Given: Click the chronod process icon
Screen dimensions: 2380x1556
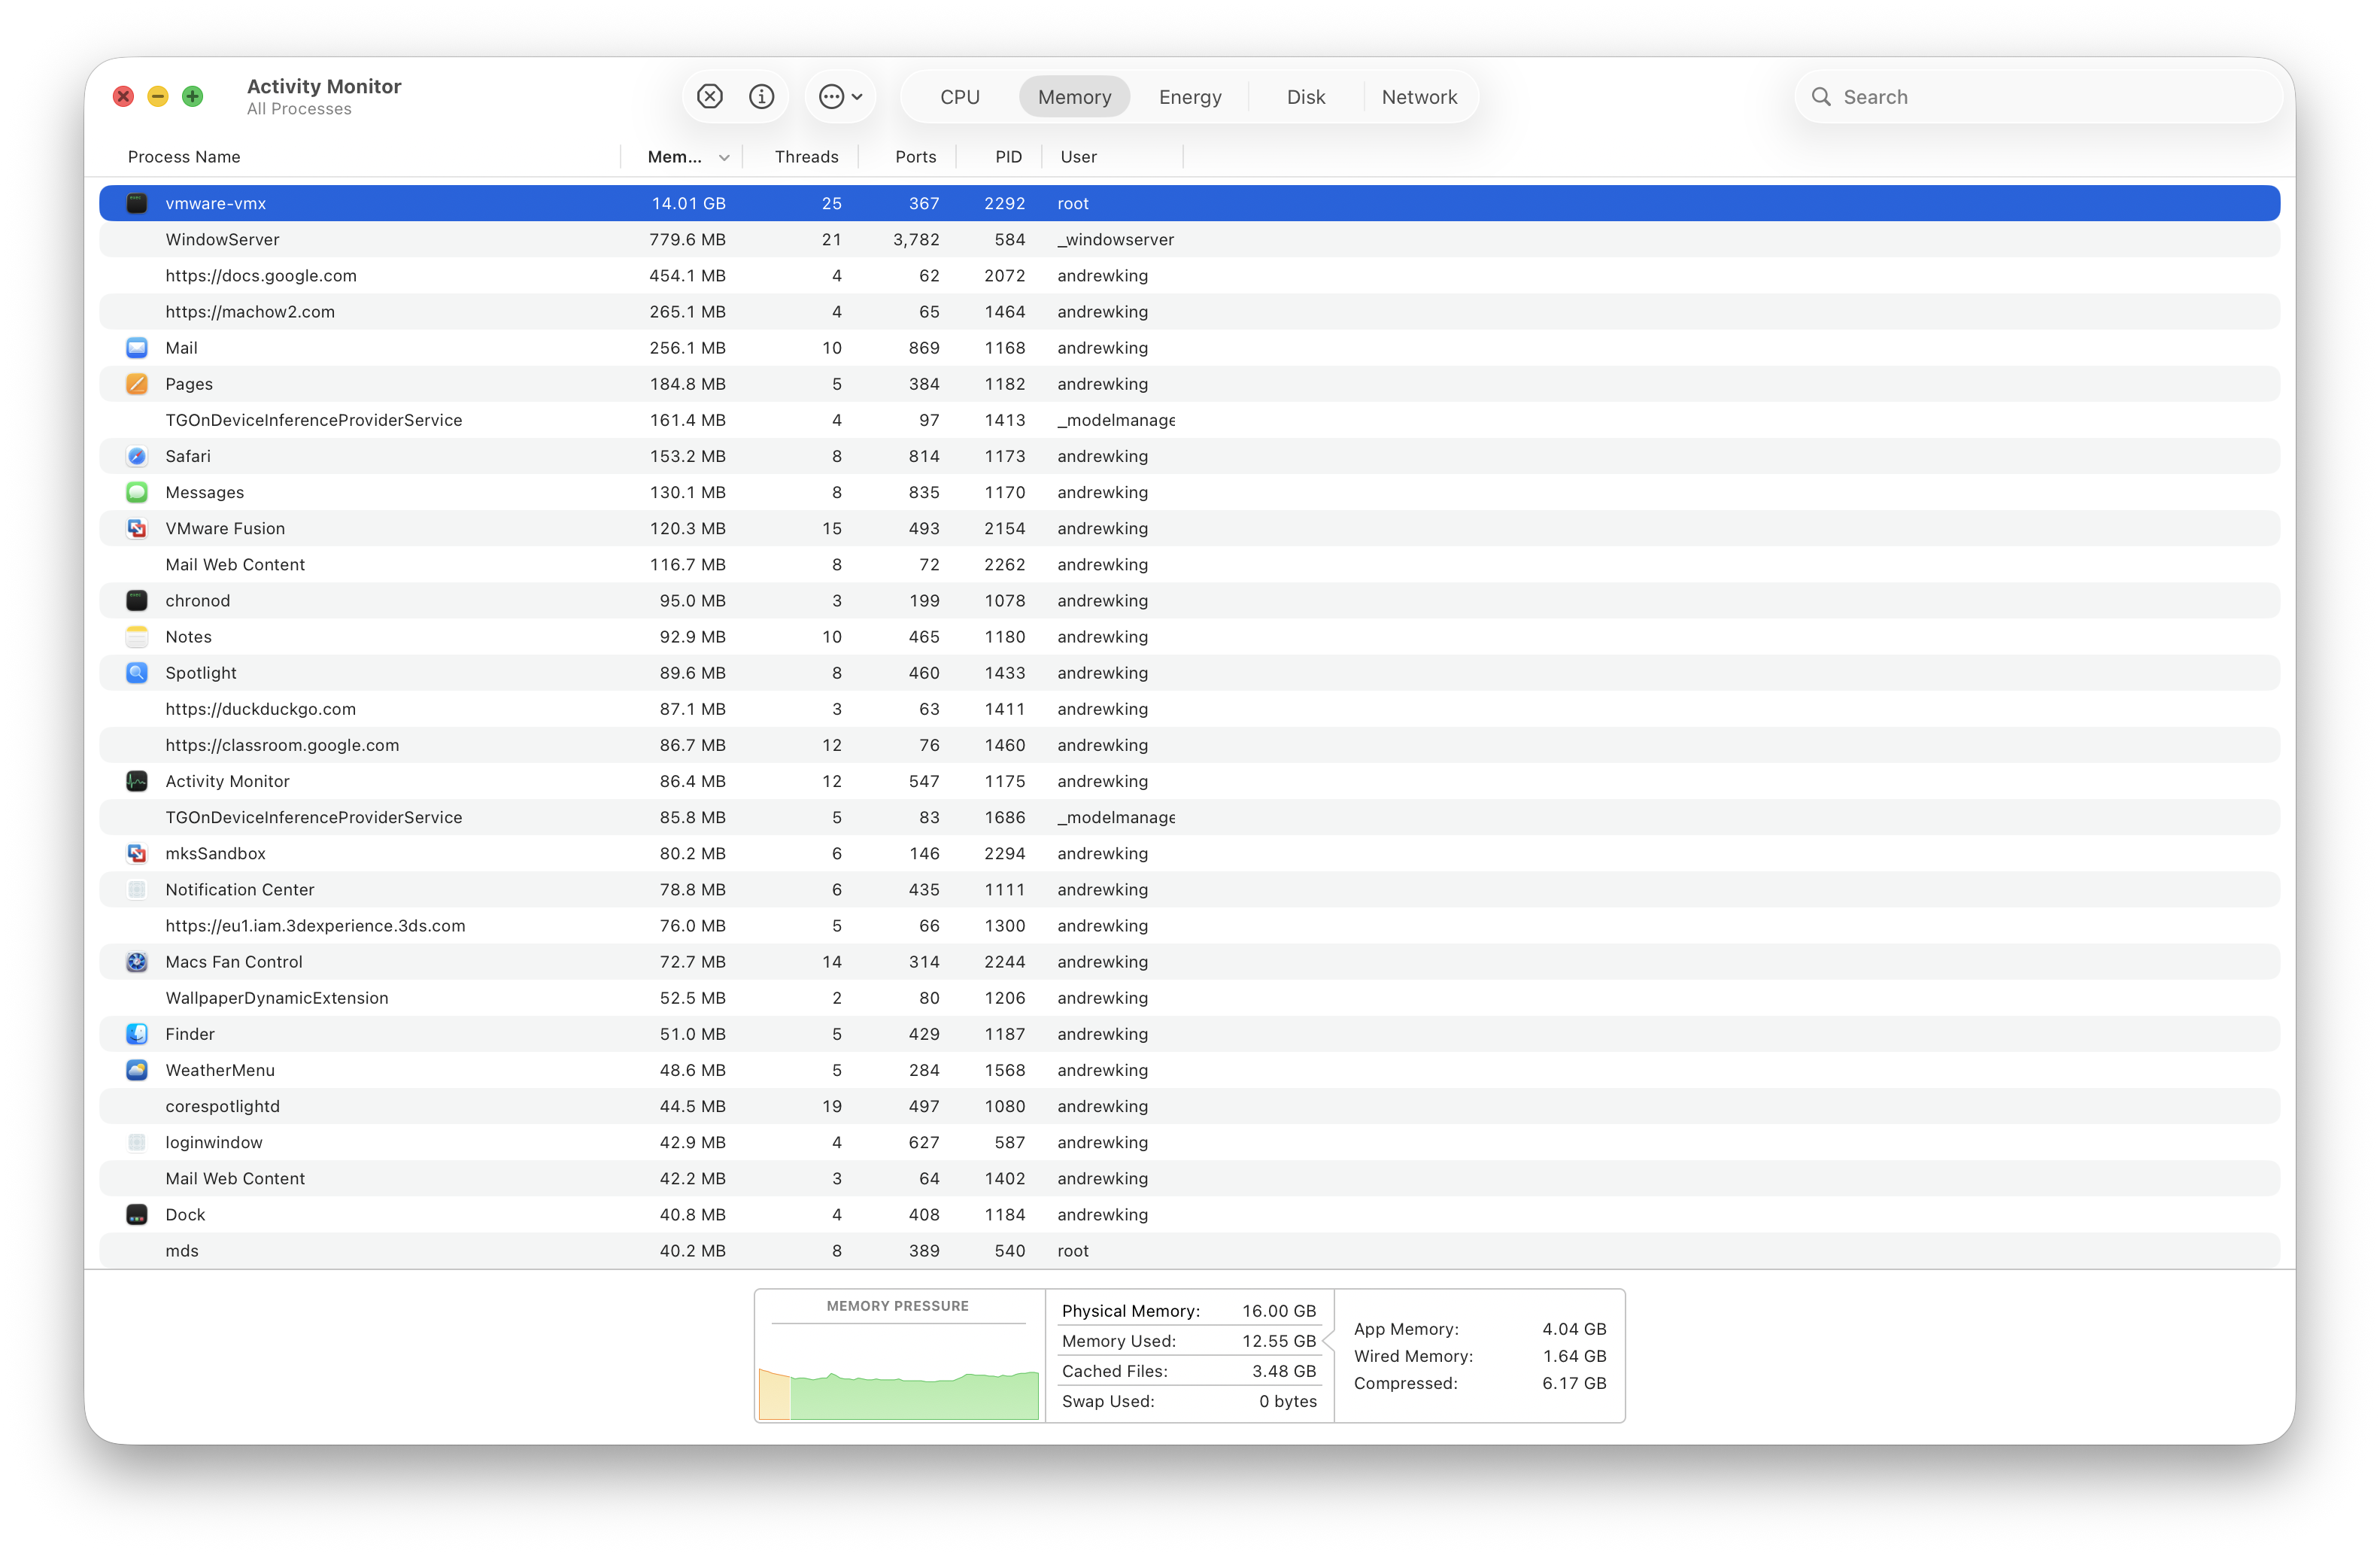Looking at the screenshot, I should pos(137,600).
